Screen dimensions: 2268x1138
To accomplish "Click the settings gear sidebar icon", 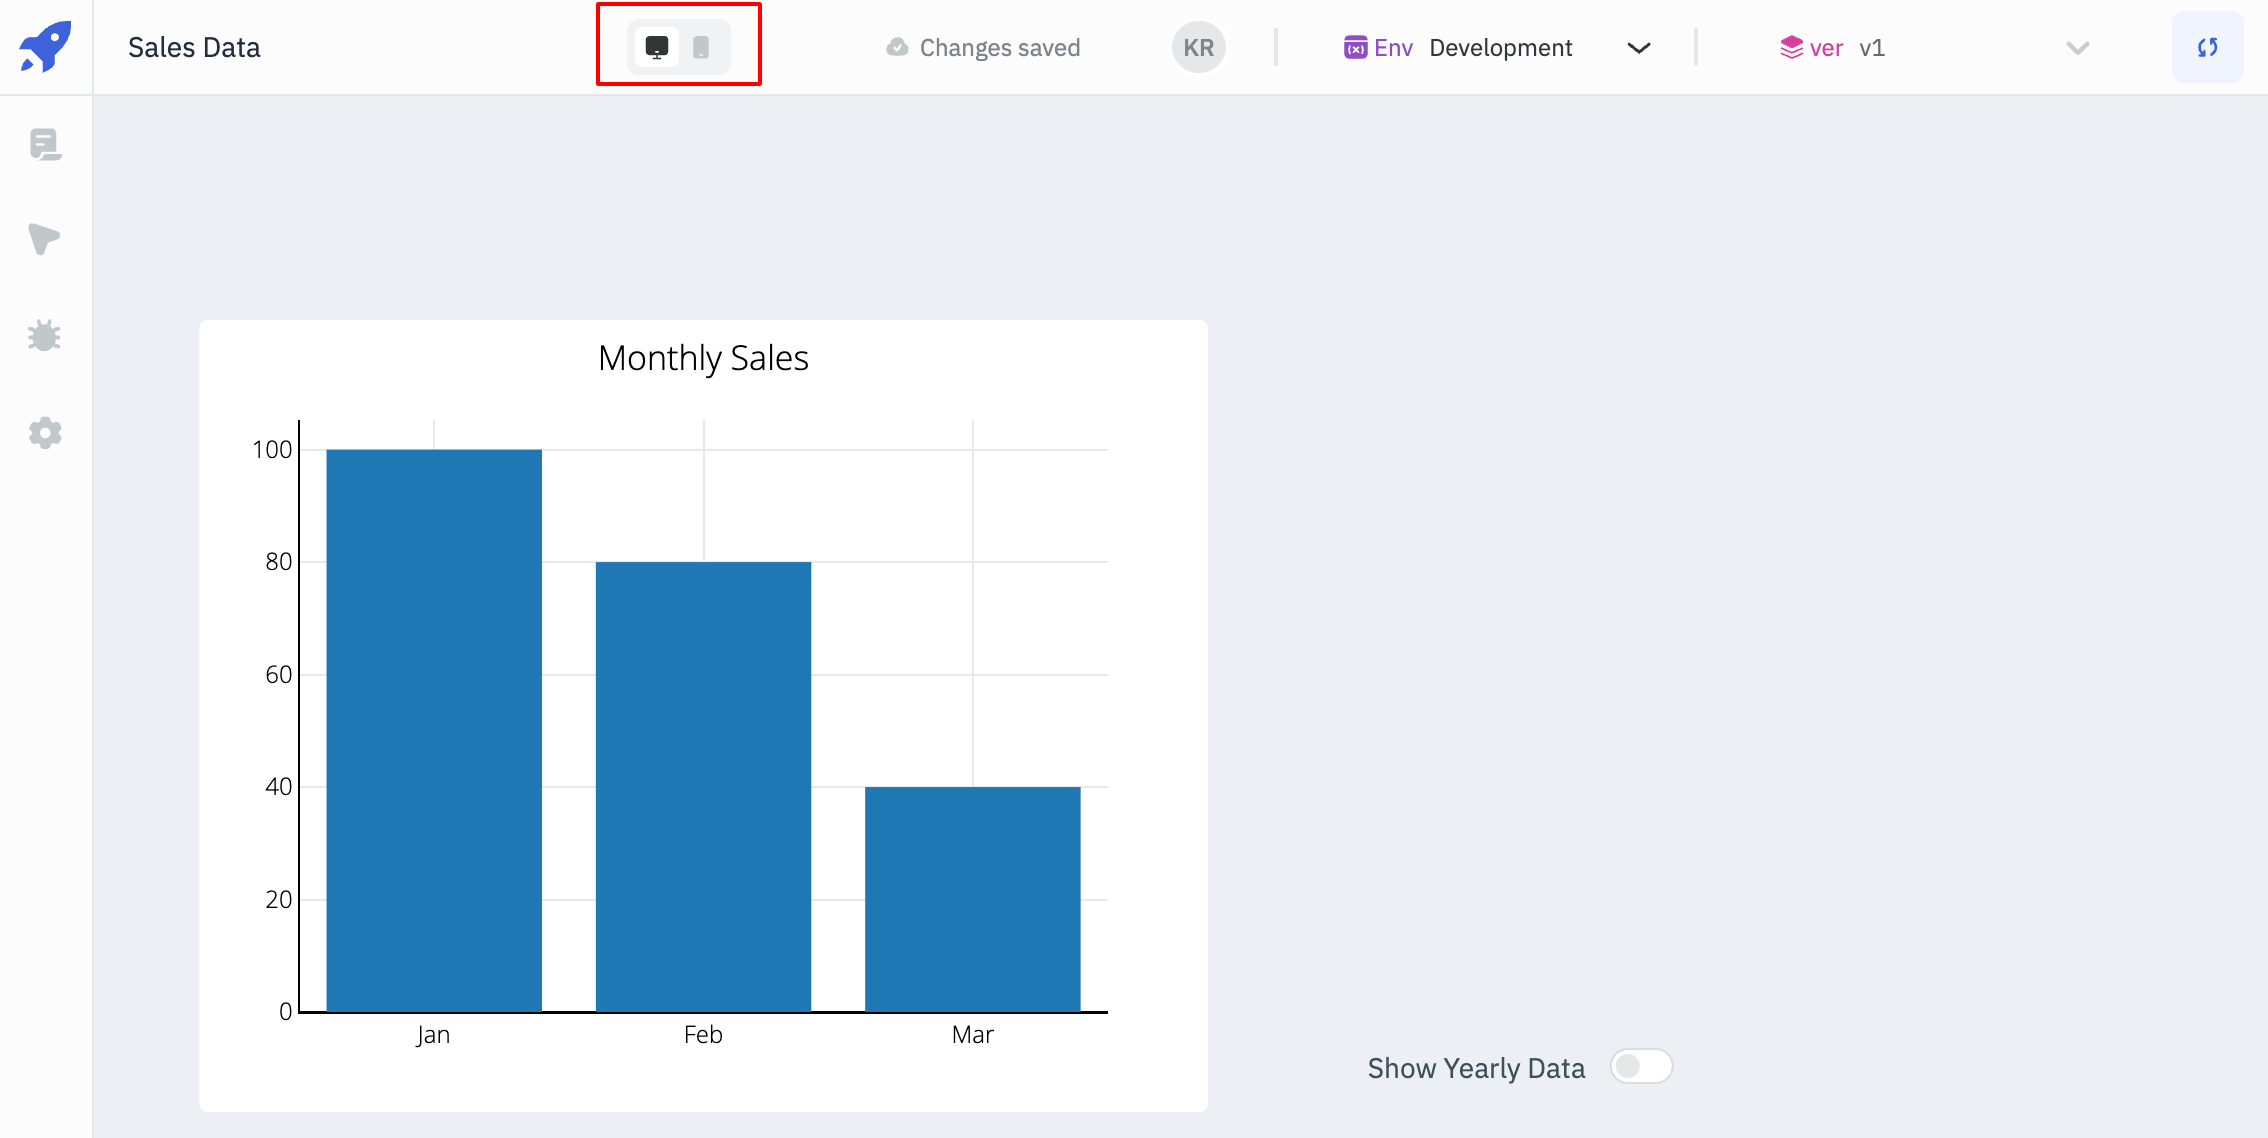I will coord(45,433).
